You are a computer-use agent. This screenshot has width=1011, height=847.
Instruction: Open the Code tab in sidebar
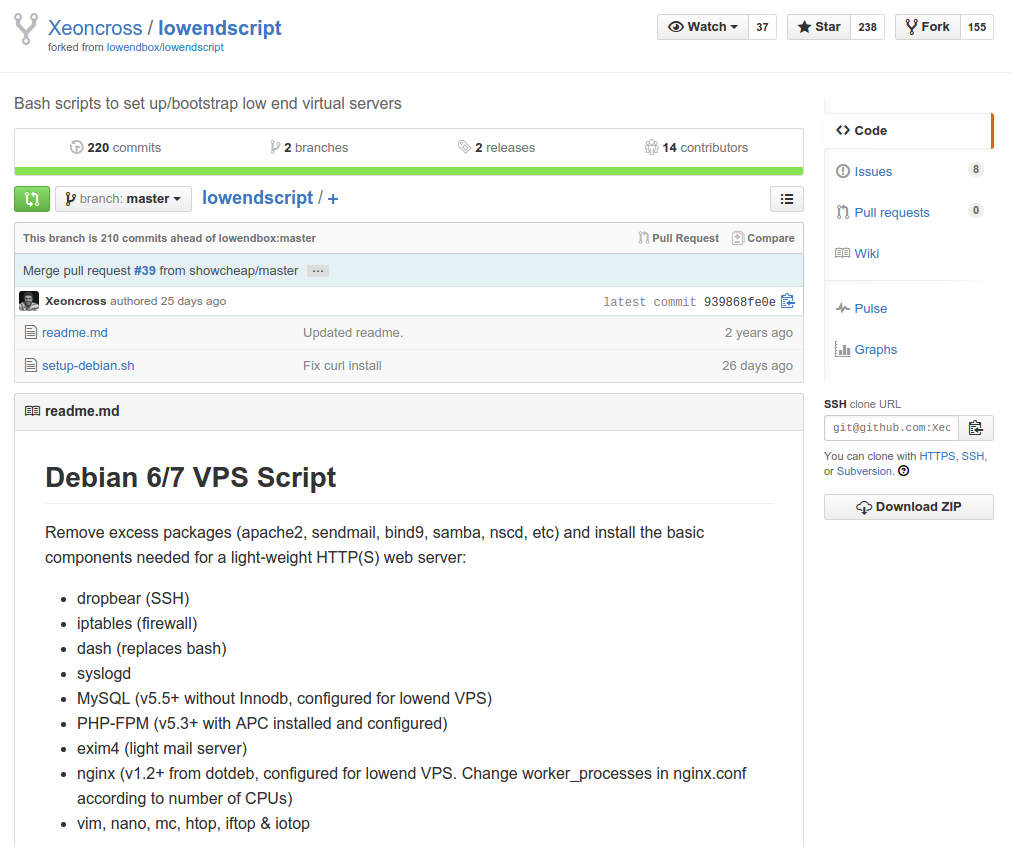pyautogui.click(x=908, y=130)
